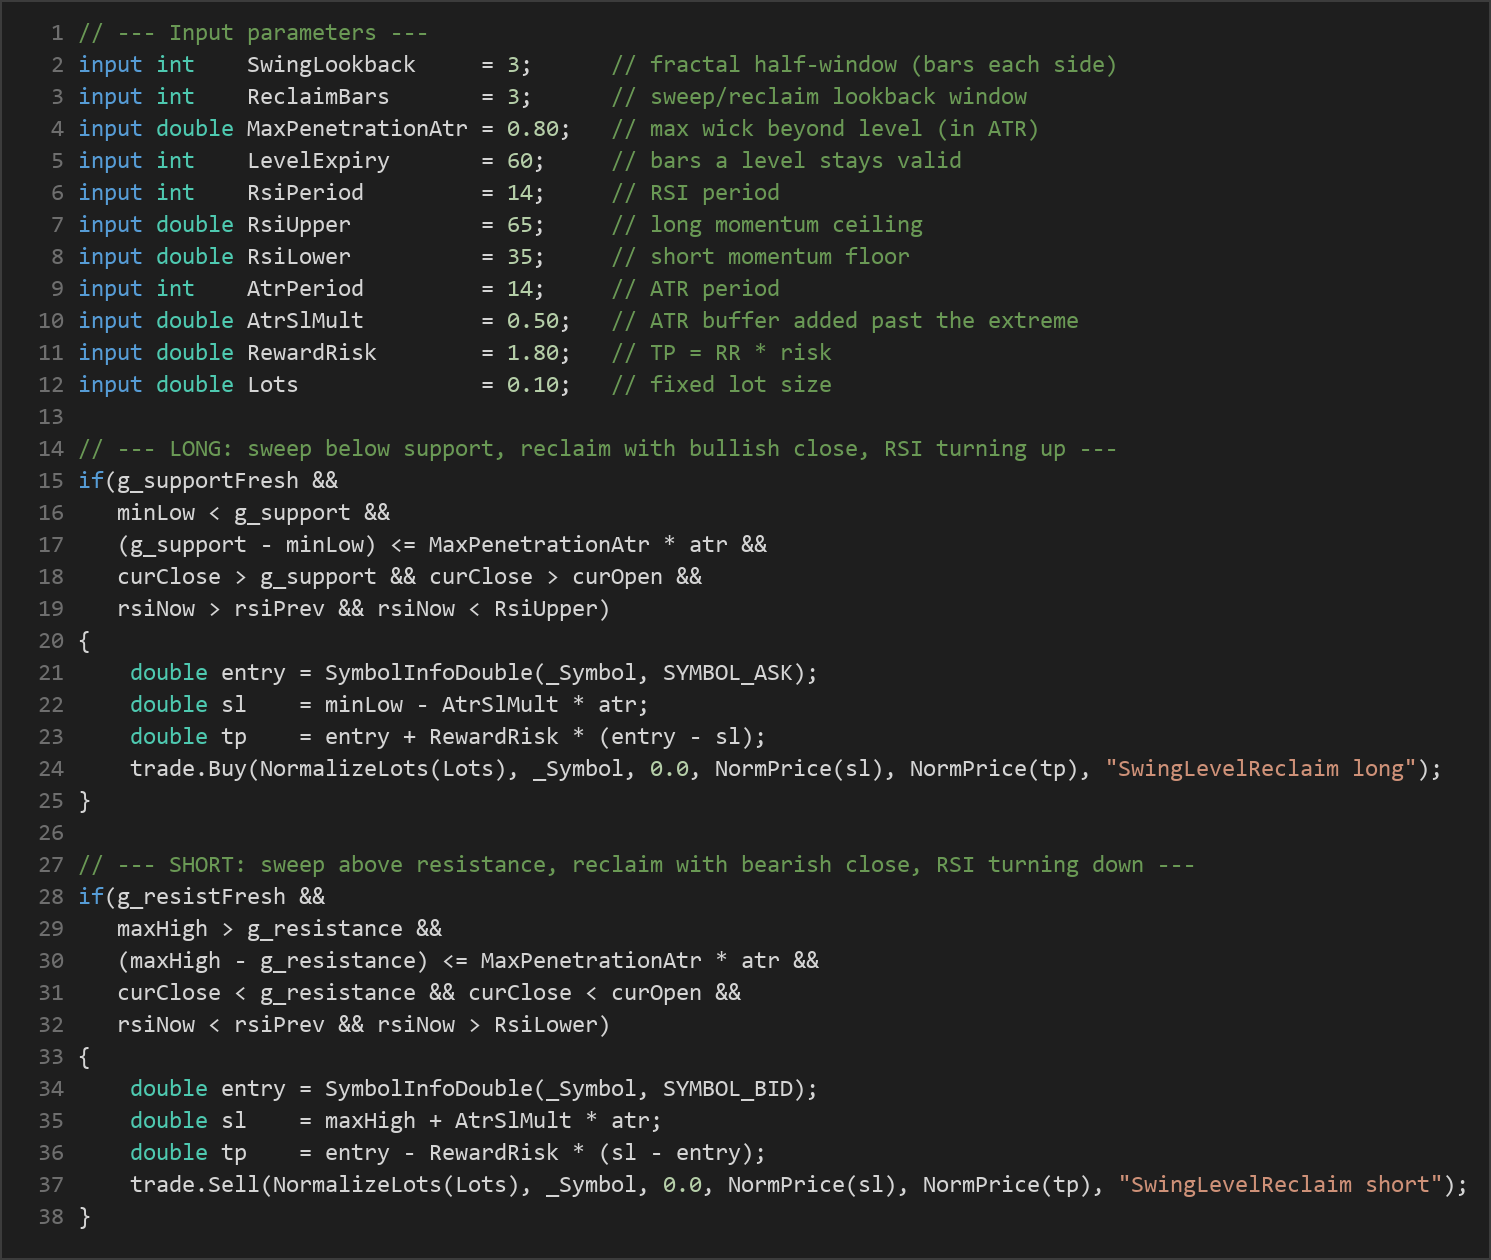Viewport: 1491px width, 1260px height.
Task: Click the value 0.80 on line 4
Action: coord(533,129)
